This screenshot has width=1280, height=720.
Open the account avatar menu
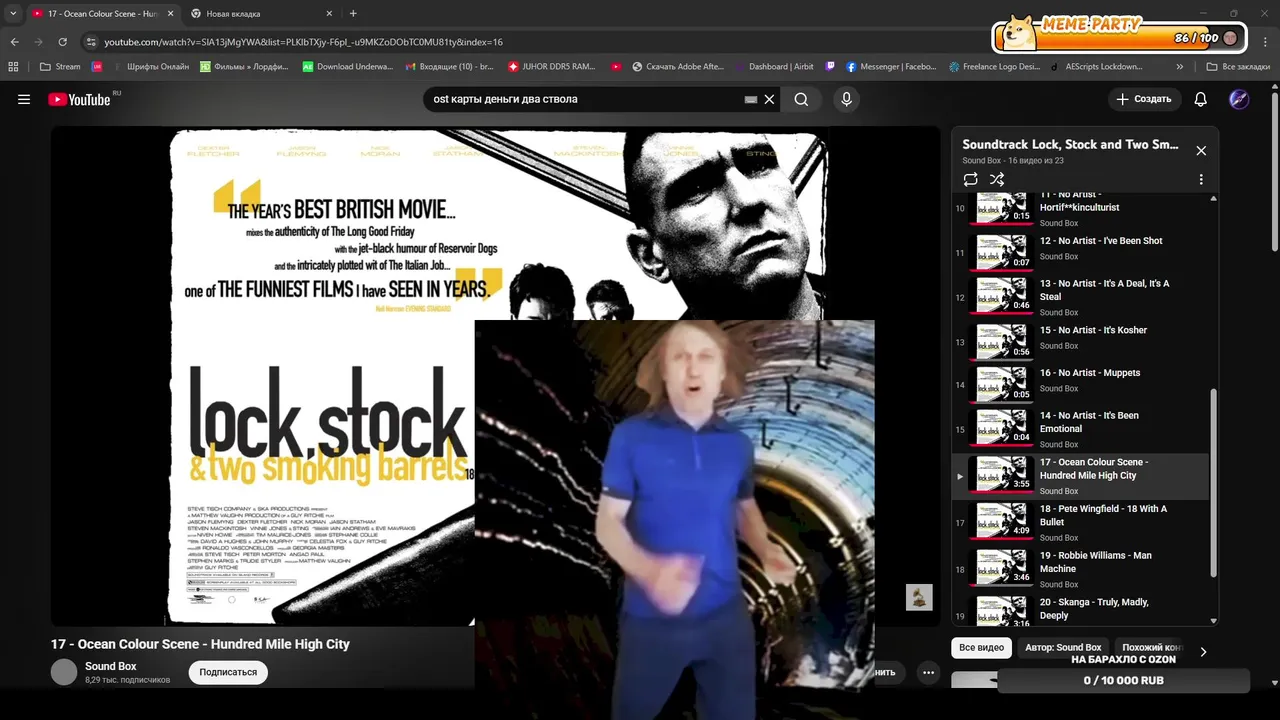point(1239,99)
